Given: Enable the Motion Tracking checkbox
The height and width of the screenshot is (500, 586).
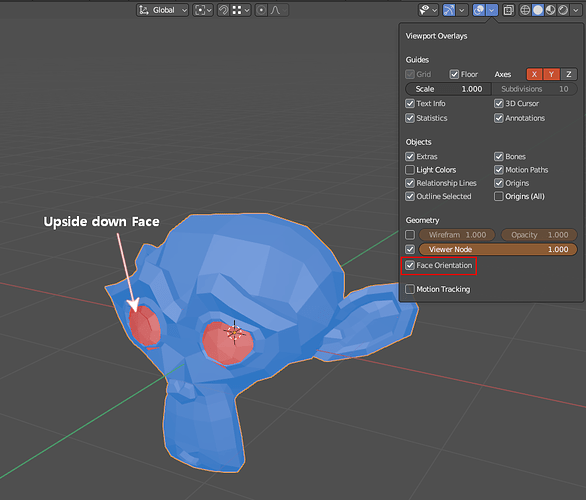Looking at the screenshot, I should pyautogui.click(x=410, y=289).
